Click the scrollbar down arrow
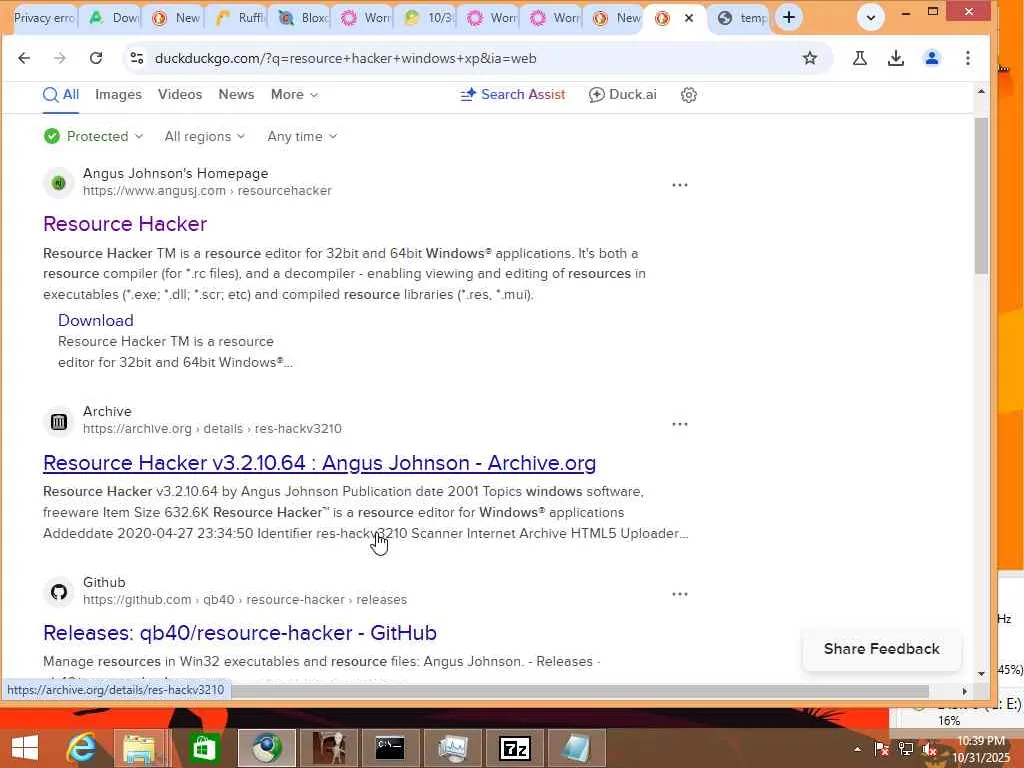This screenshot has width=1024, height=768. click(981, 673)
